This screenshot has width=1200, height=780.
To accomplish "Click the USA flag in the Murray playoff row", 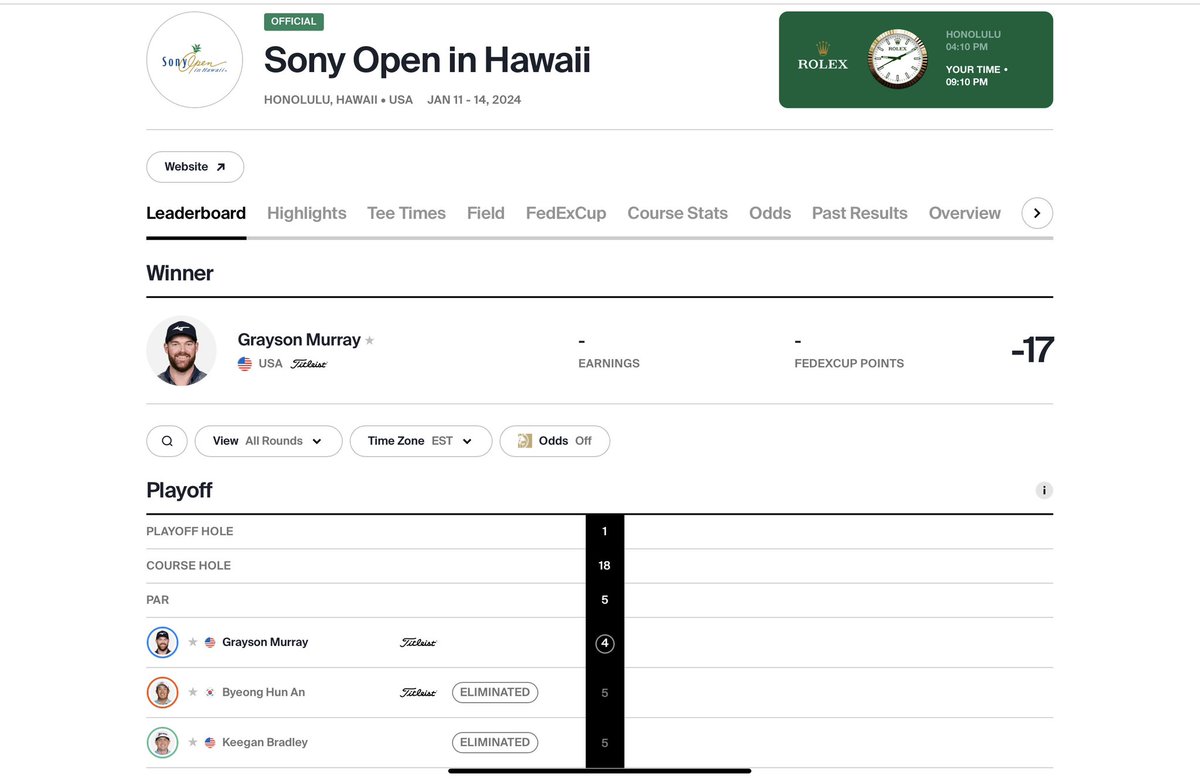I will tap(210, 643).
